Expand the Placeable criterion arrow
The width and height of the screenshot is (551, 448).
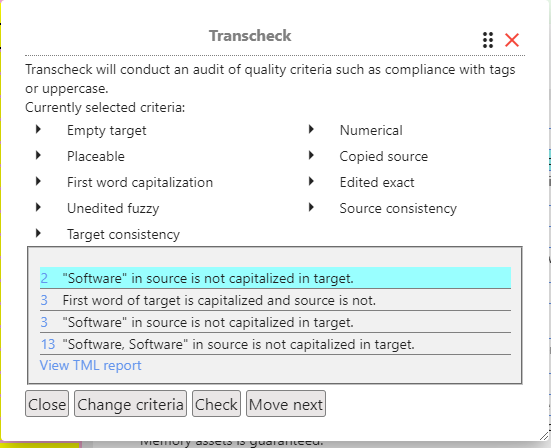point(38,156)
